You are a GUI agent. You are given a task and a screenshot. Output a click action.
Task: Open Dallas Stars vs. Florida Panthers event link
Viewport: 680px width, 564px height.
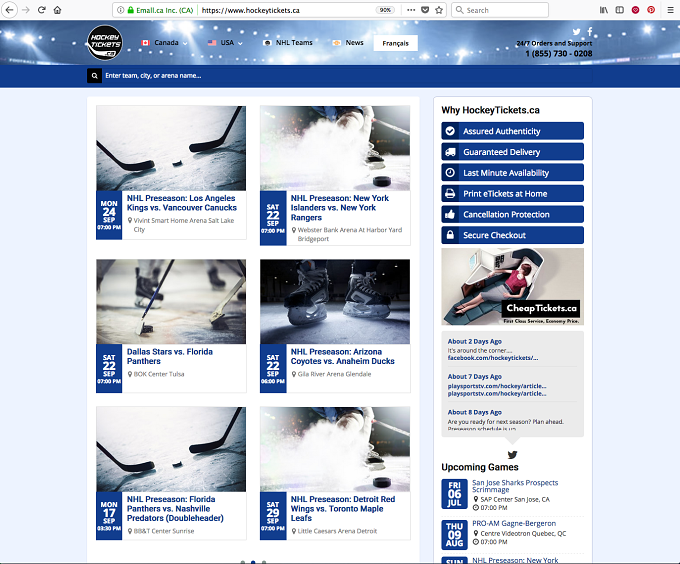tap(170, 356)
